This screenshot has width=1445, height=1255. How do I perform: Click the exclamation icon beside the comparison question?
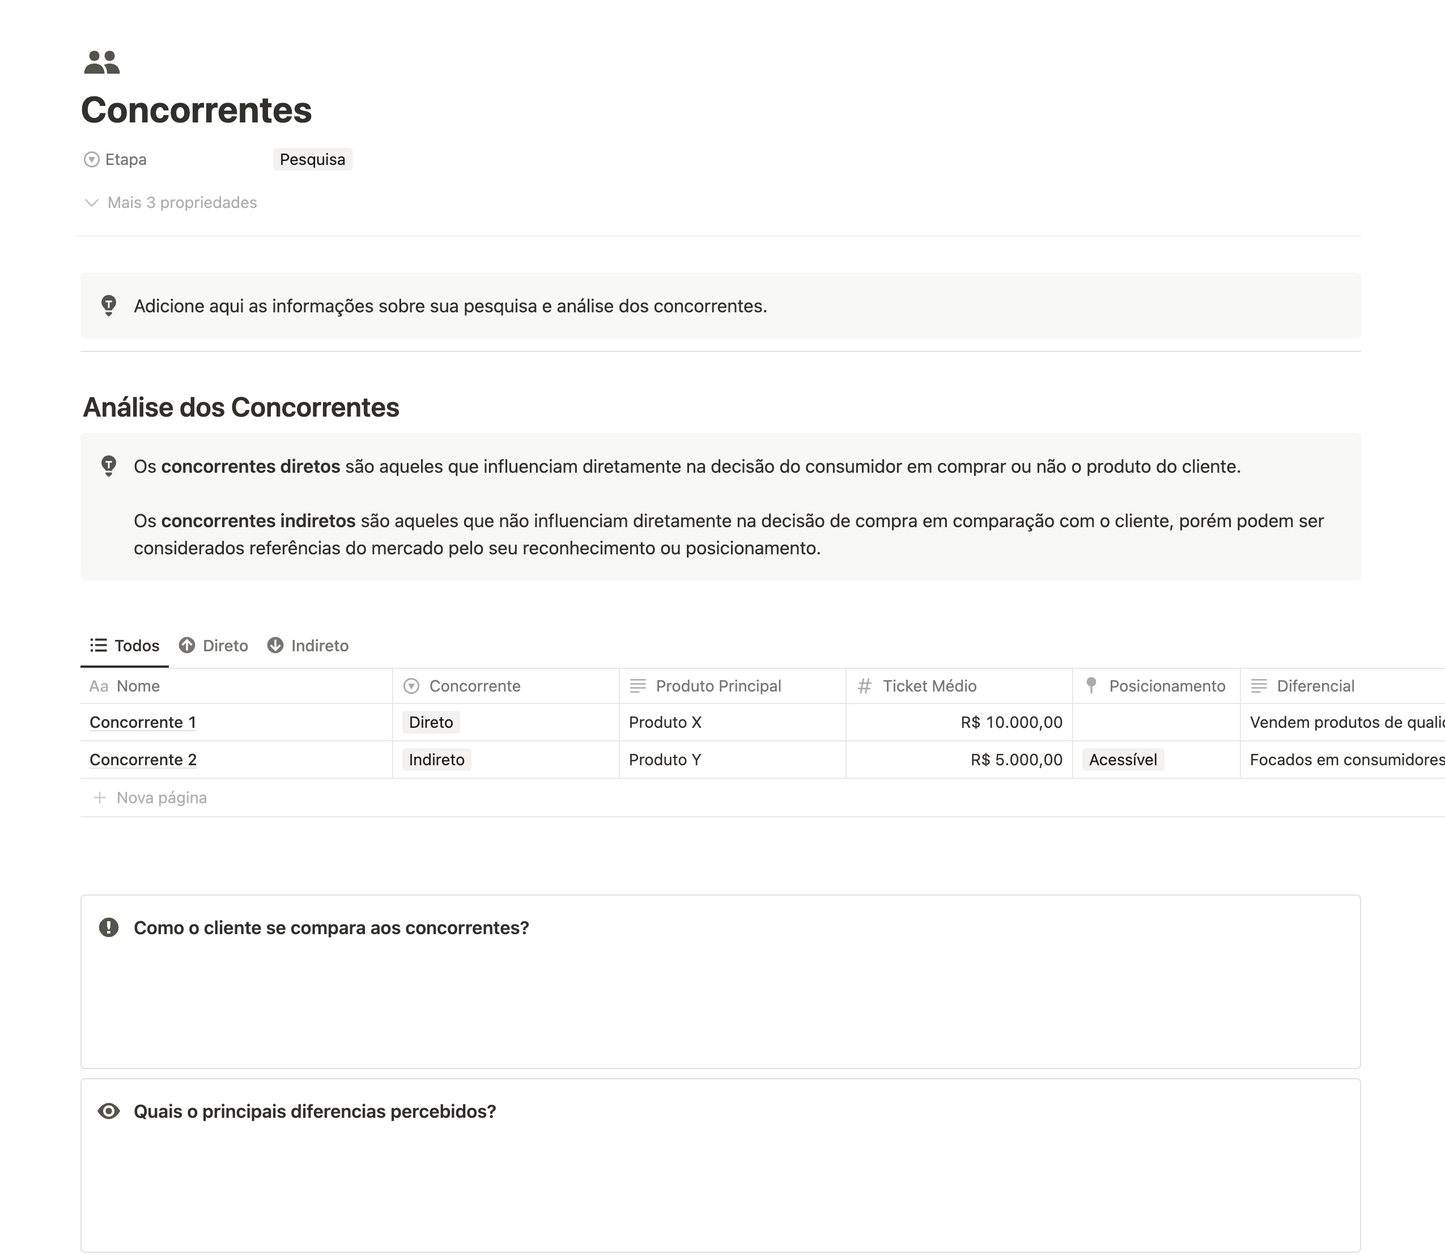click(108, 927)
